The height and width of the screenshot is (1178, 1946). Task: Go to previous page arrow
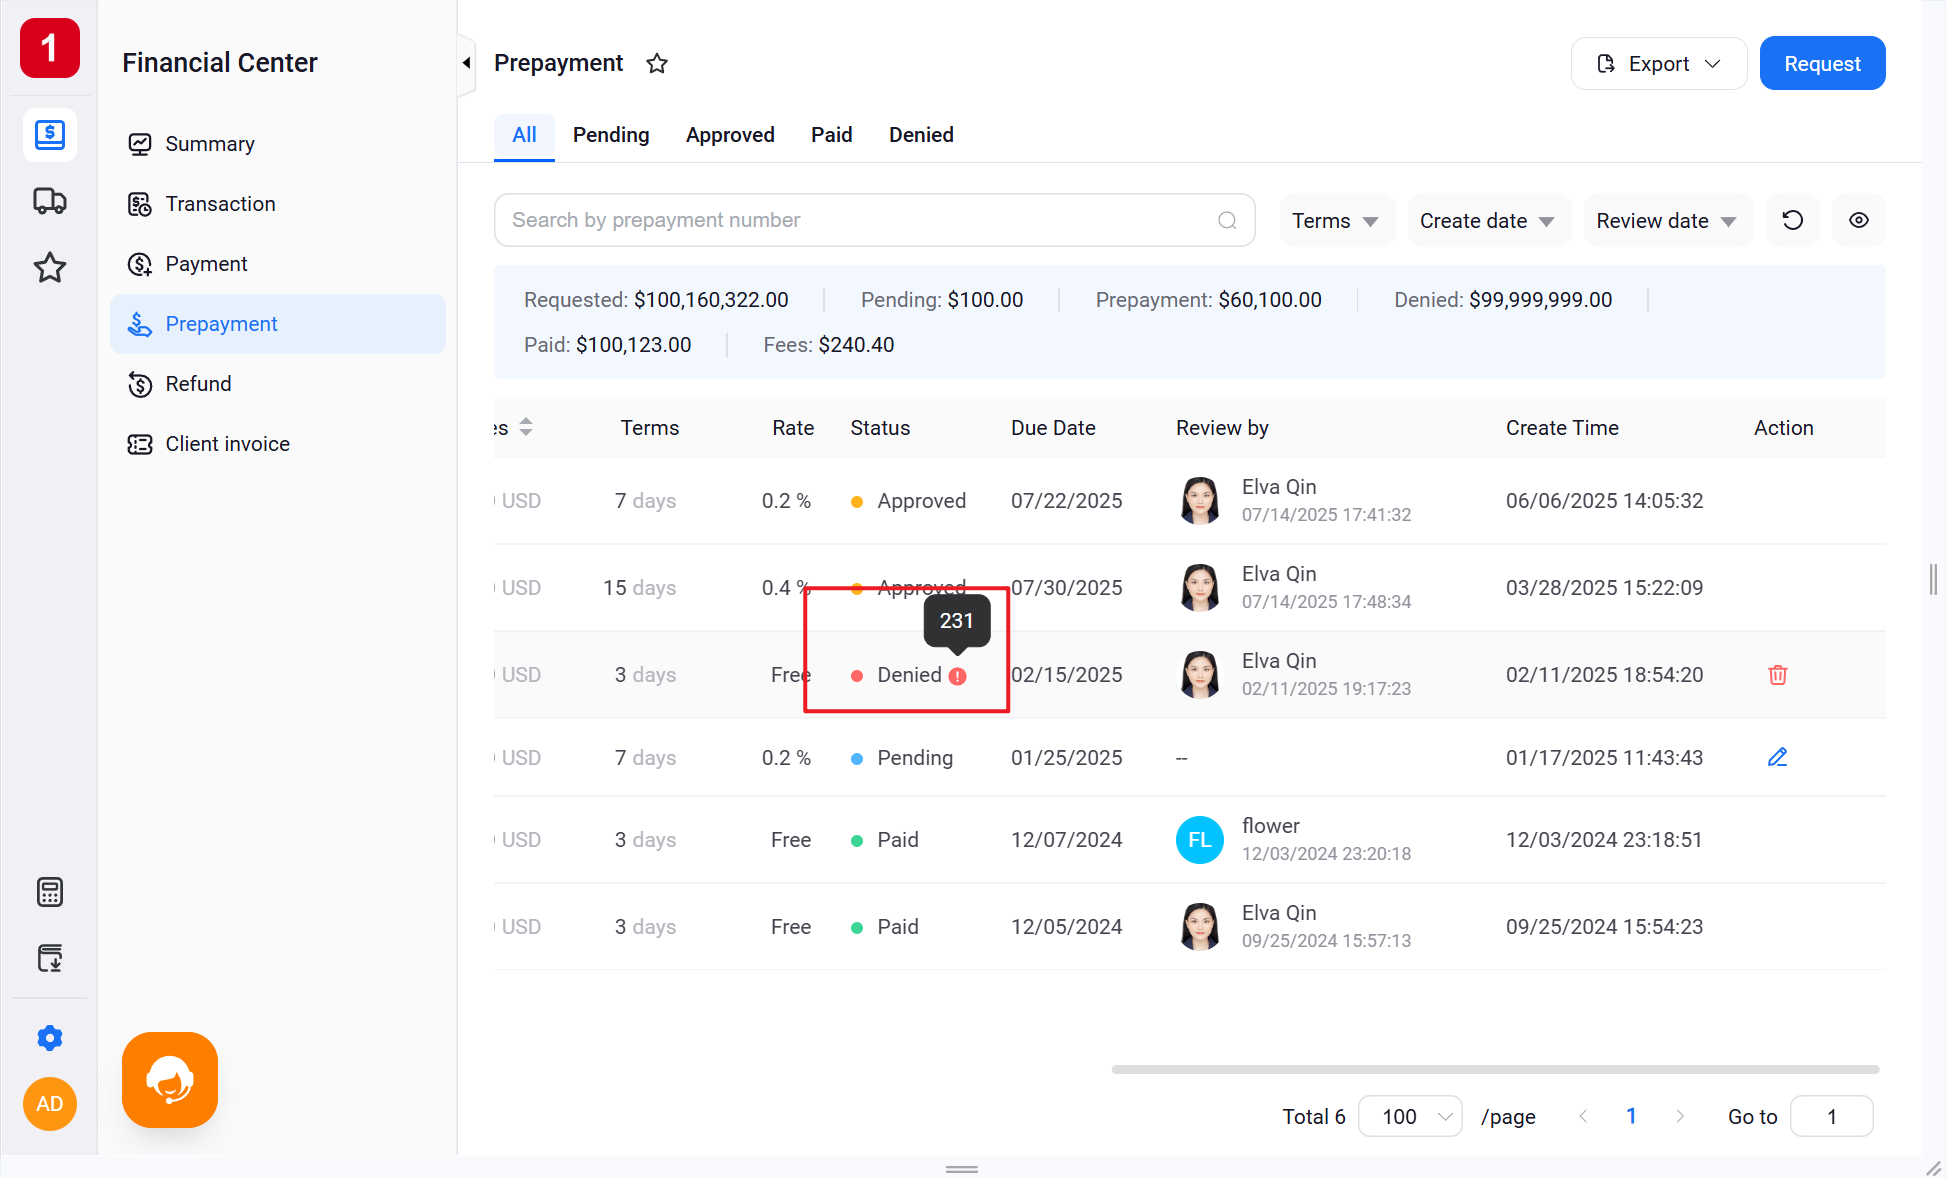[x=1583, y=1116]
